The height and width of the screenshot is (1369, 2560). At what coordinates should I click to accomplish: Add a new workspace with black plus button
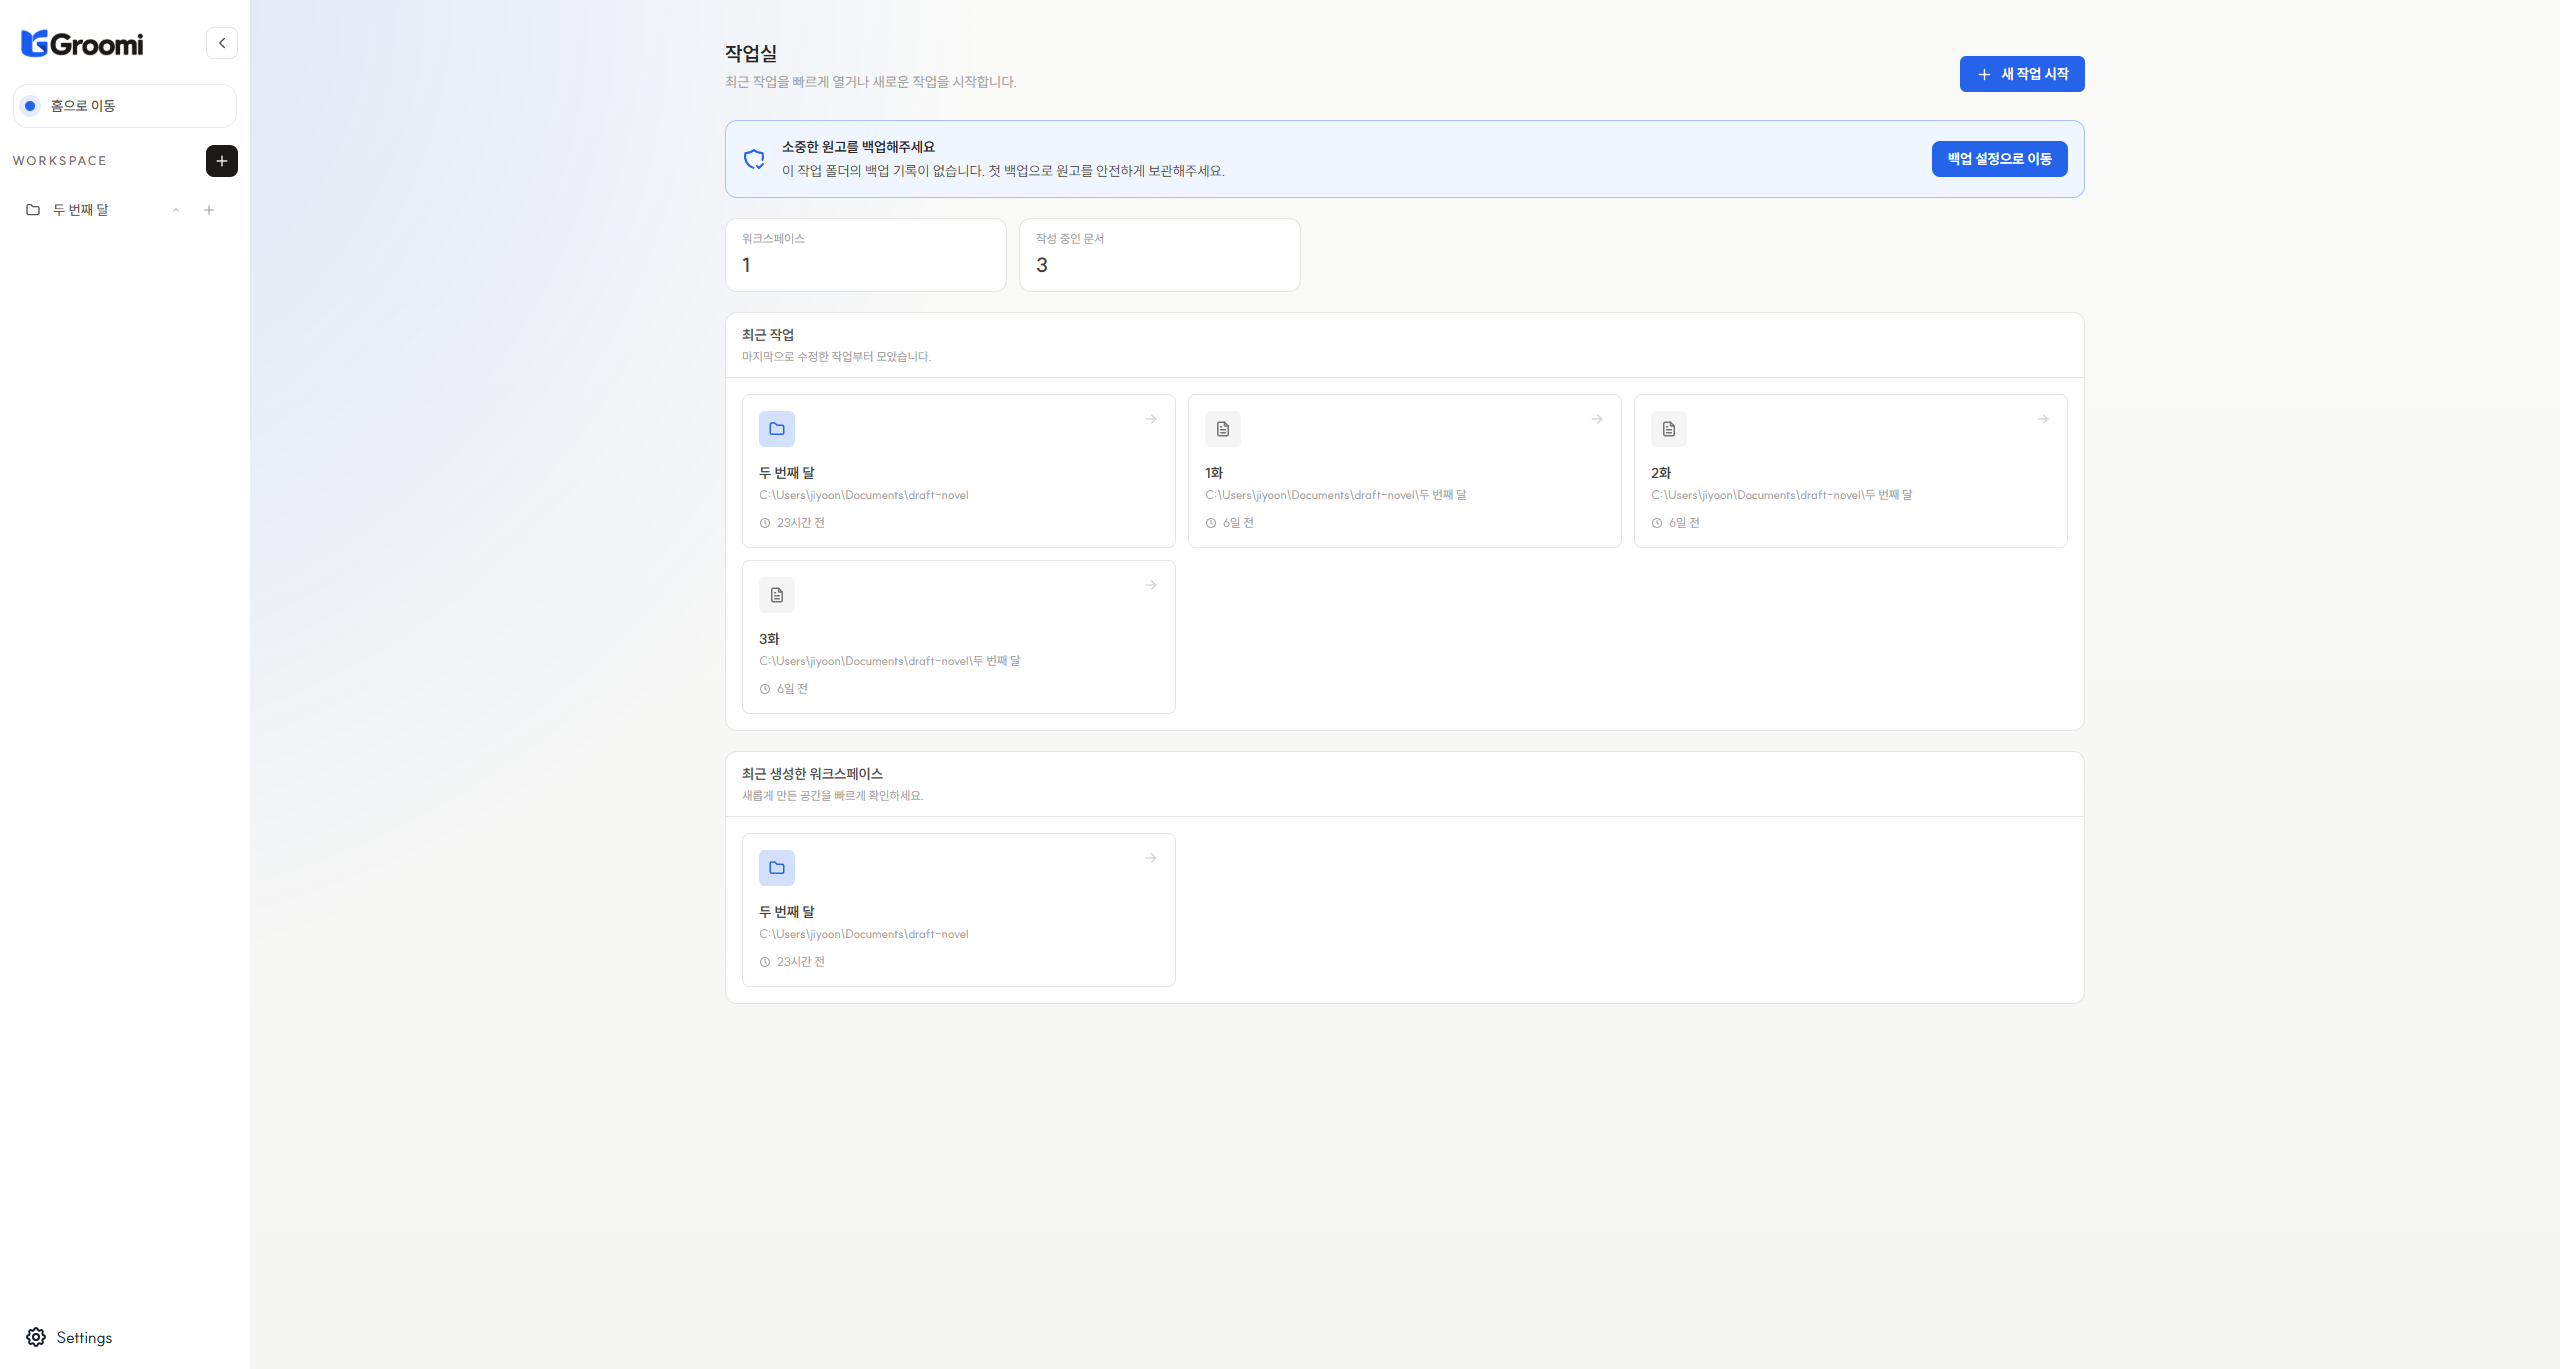coord(222,161)
